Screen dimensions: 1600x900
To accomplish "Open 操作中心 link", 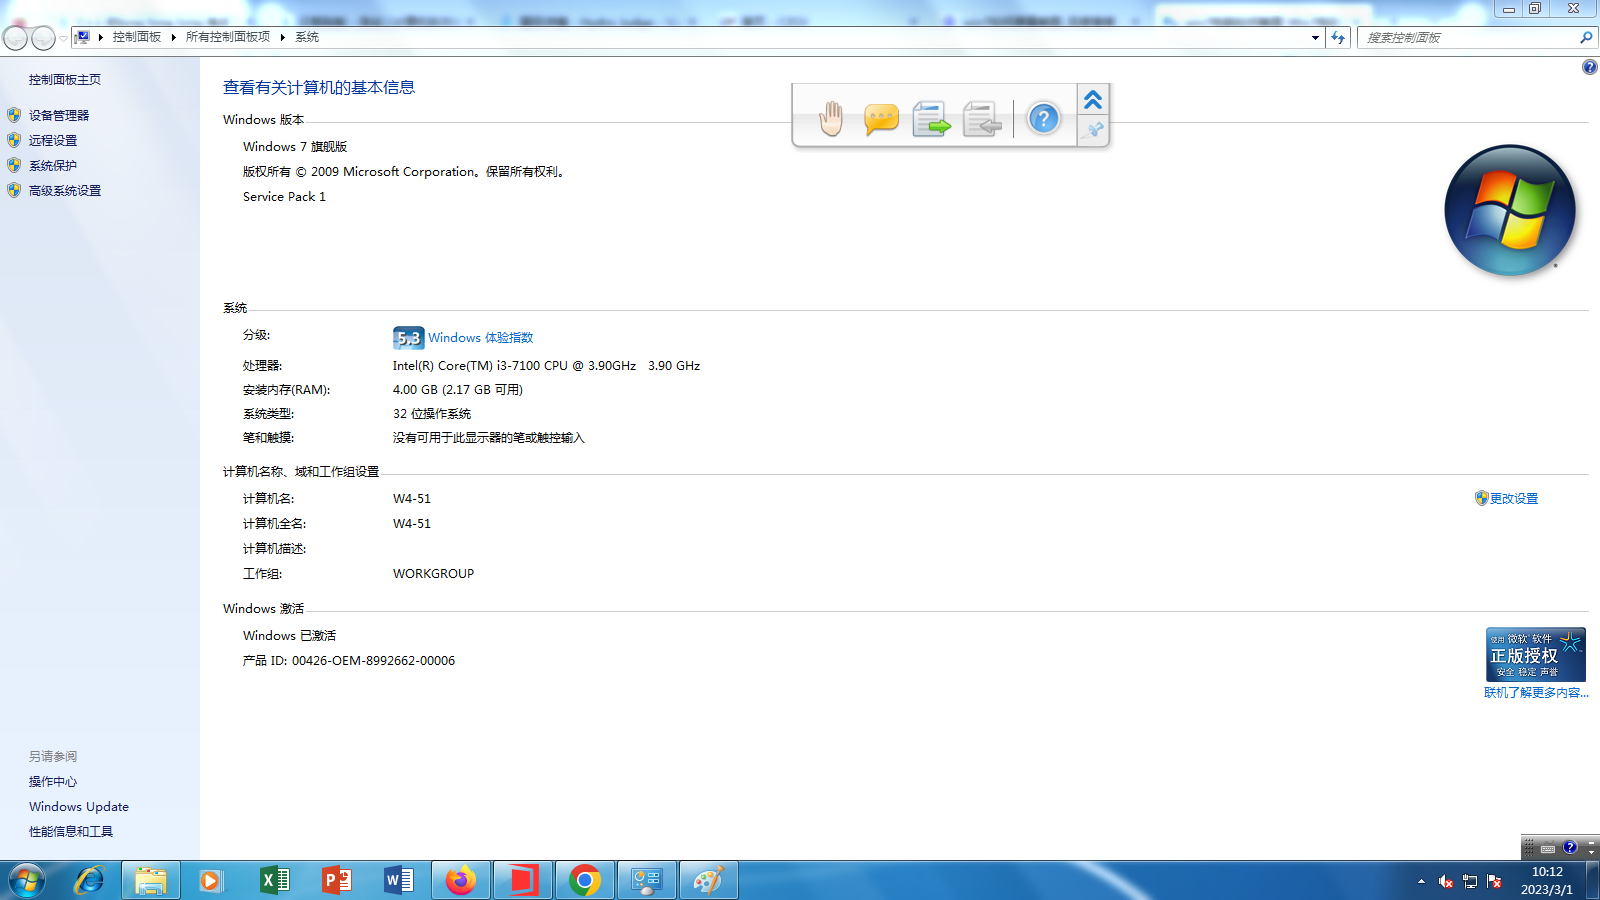I will (53, 782).
